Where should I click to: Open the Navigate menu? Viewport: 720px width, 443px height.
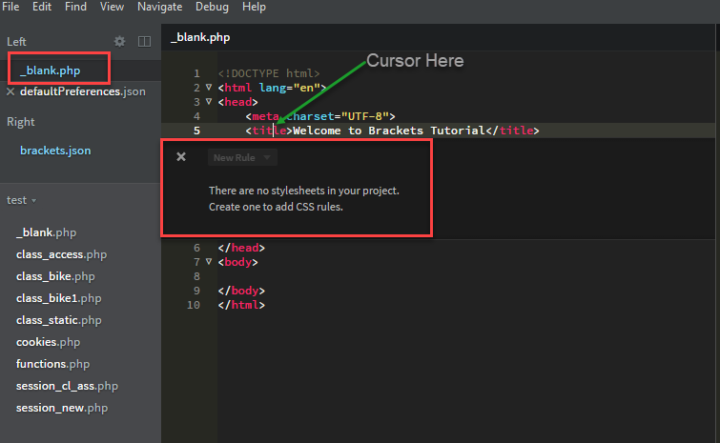[x=159, y=7]
